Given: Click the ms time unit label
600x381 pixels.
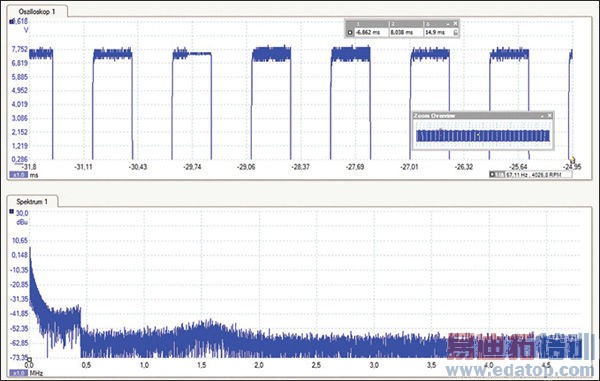Looking at the screenshot, I should click(x=34, y=175).
